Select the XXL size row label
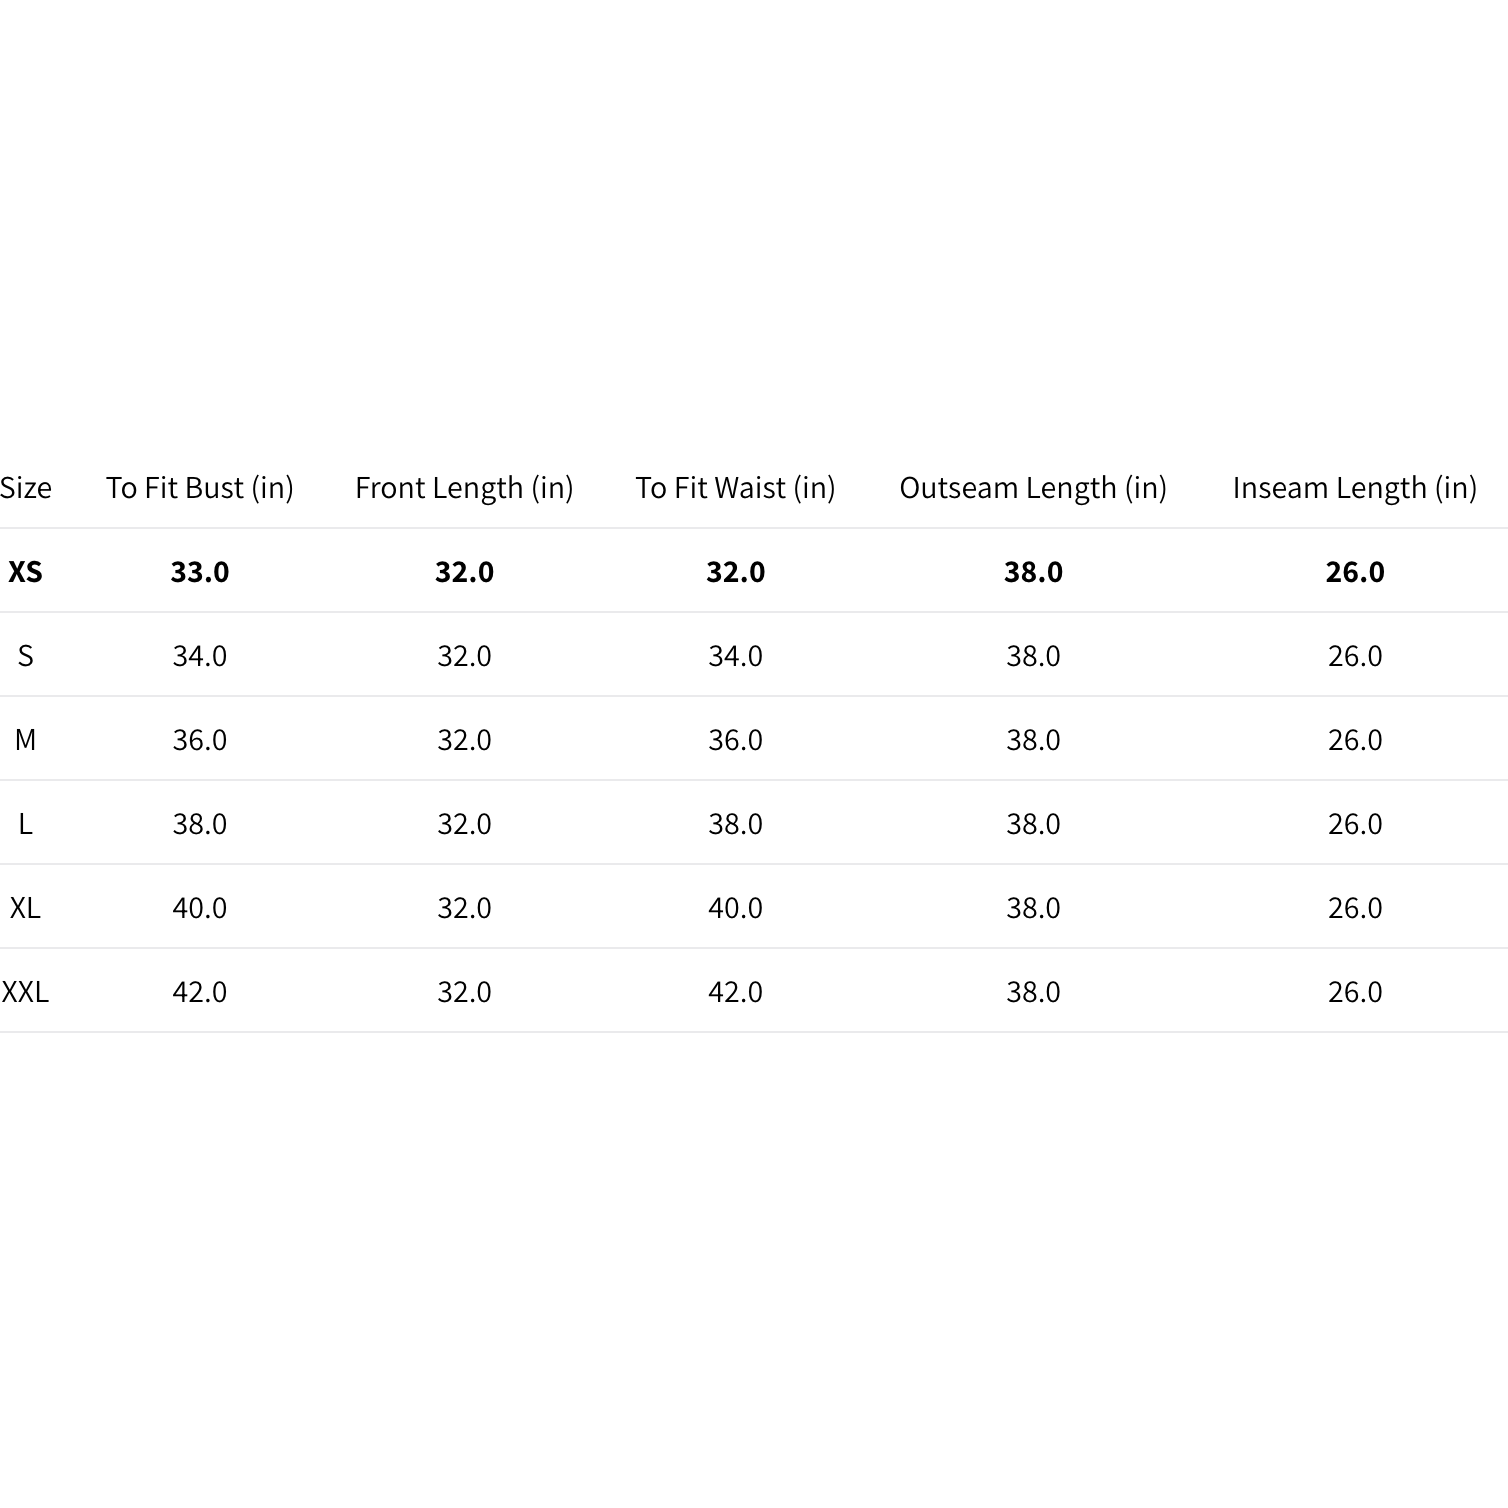Screen dimensions: 1508x1508 (25, 992)
